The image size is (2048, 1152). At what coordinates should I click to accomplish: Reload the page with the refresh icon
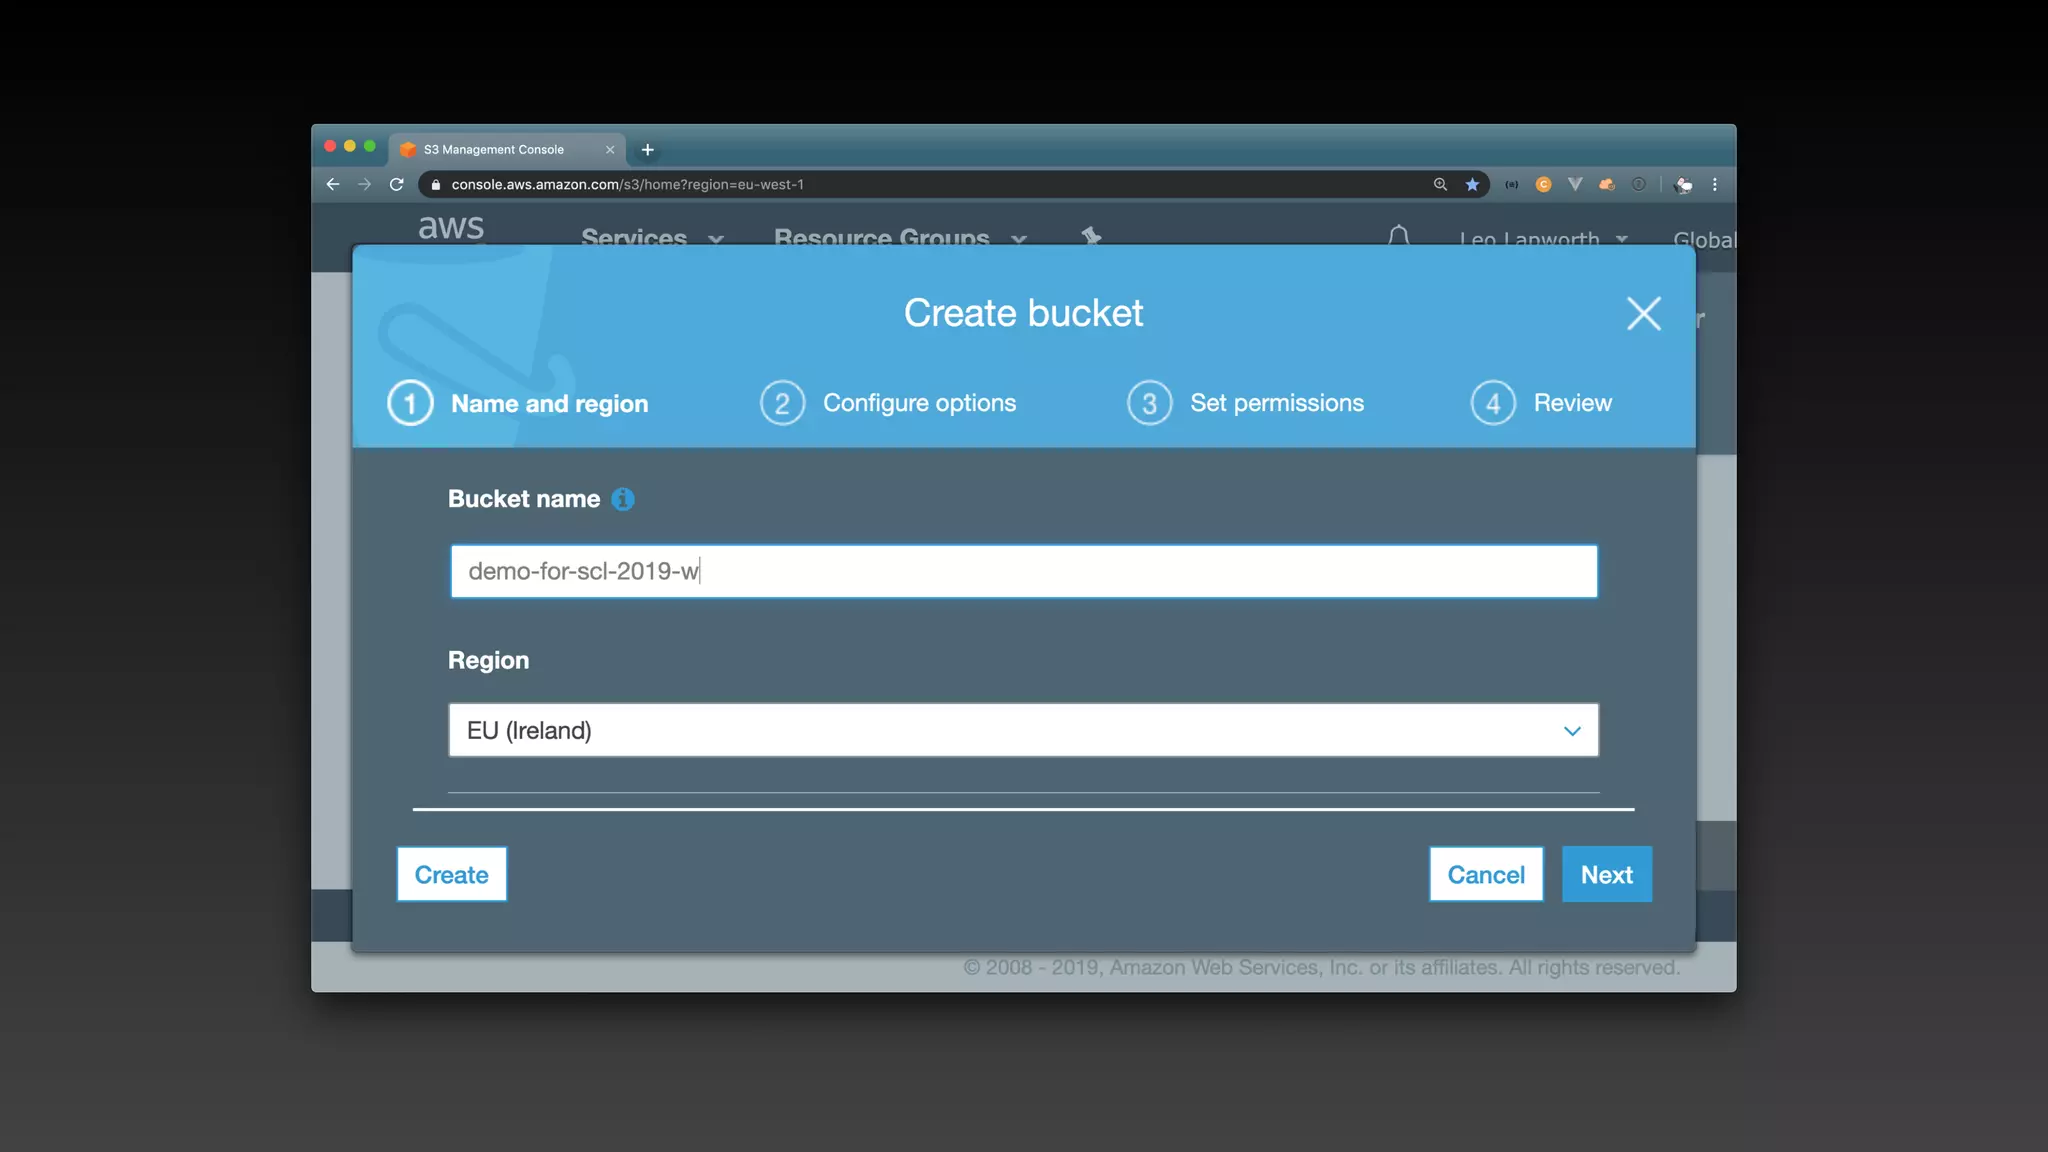click(397, 185)
